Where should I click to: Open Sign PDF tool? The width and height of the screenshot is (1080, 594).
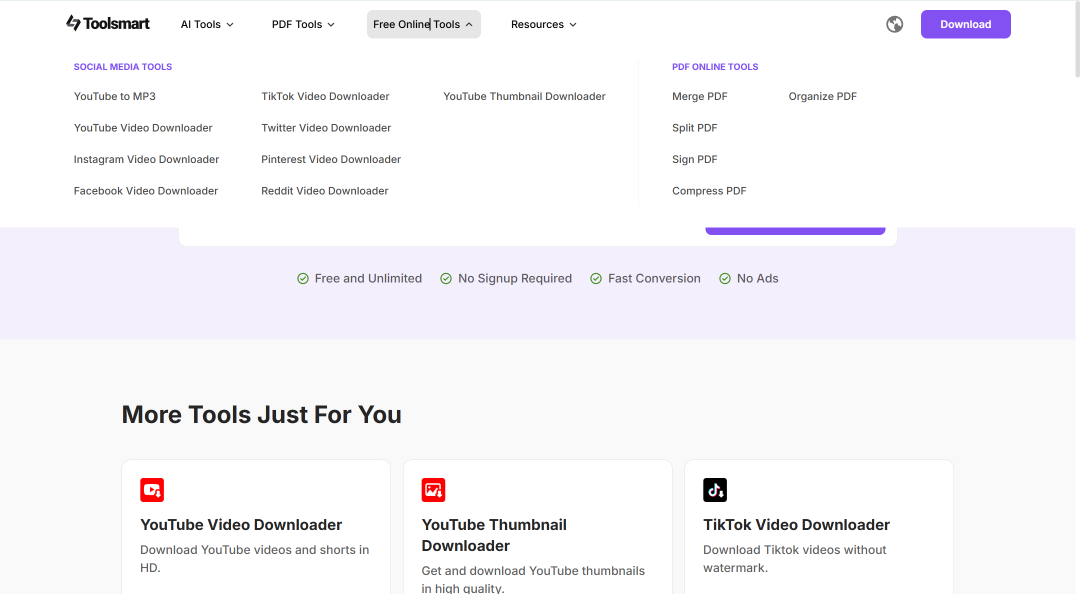click(694, 159)
